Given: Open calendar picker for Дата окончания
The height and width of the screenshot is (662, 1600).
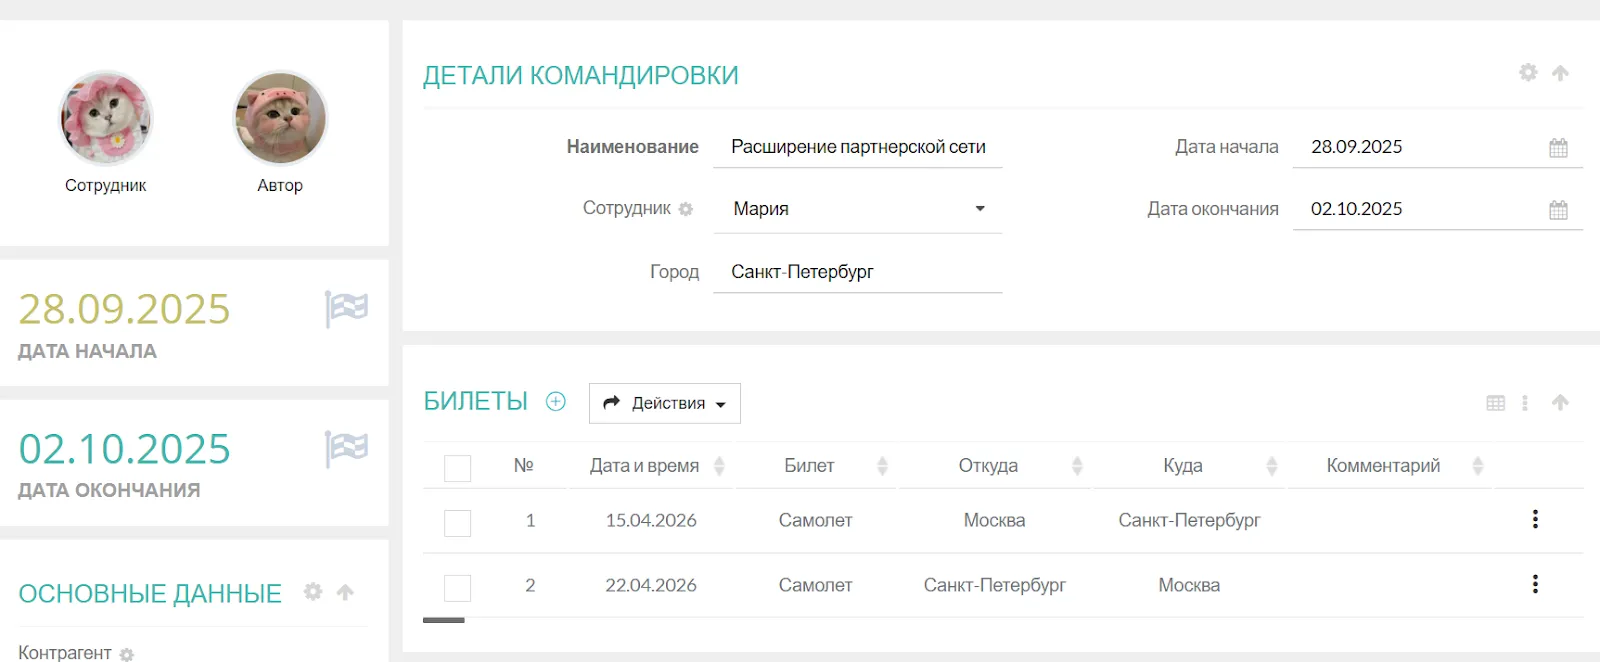Looking at the screenshot, I should [x=1558, y=210].
